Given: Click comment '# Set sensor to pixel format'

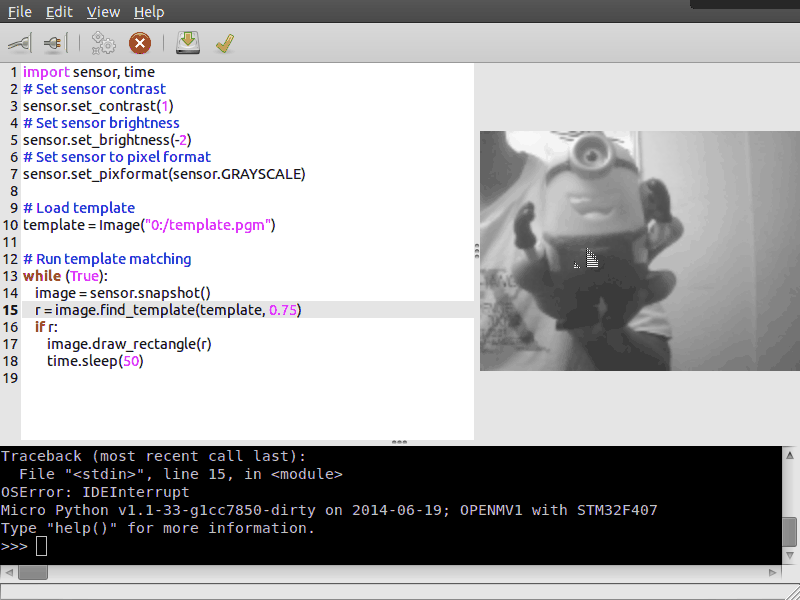Looking at the screenshot, I should coord(117,157).
